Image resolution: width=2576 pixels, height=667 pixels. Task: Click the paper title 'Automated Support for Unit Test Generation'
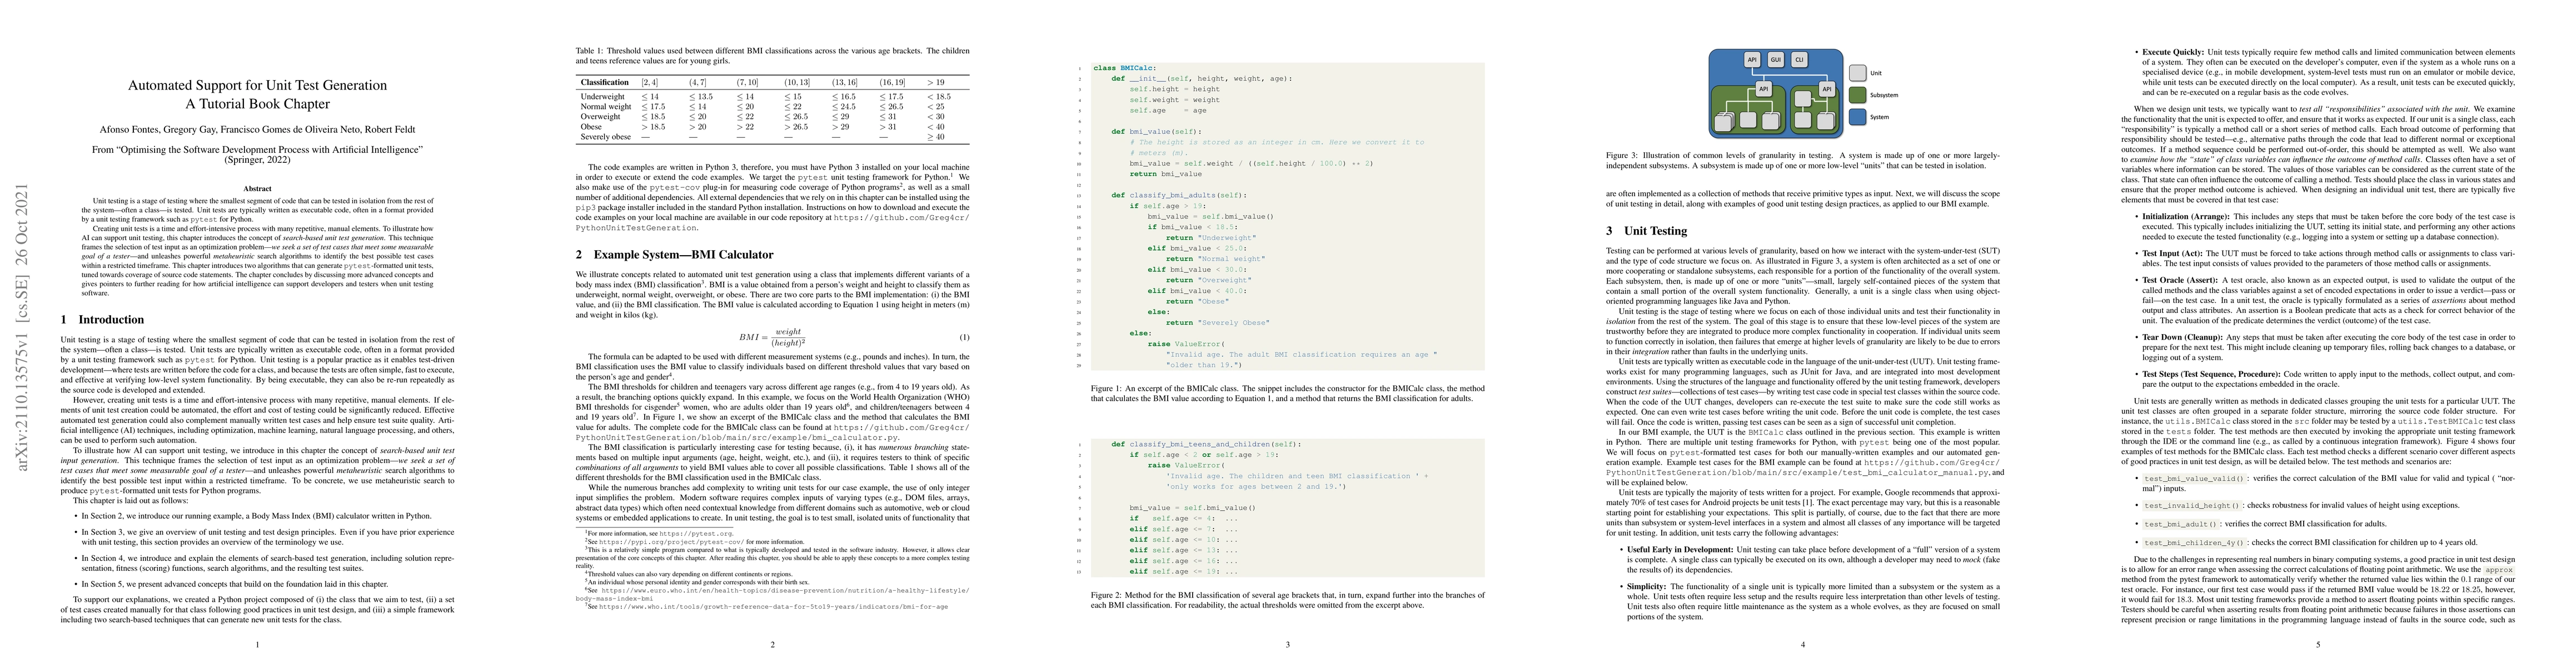tap(257, 85)
